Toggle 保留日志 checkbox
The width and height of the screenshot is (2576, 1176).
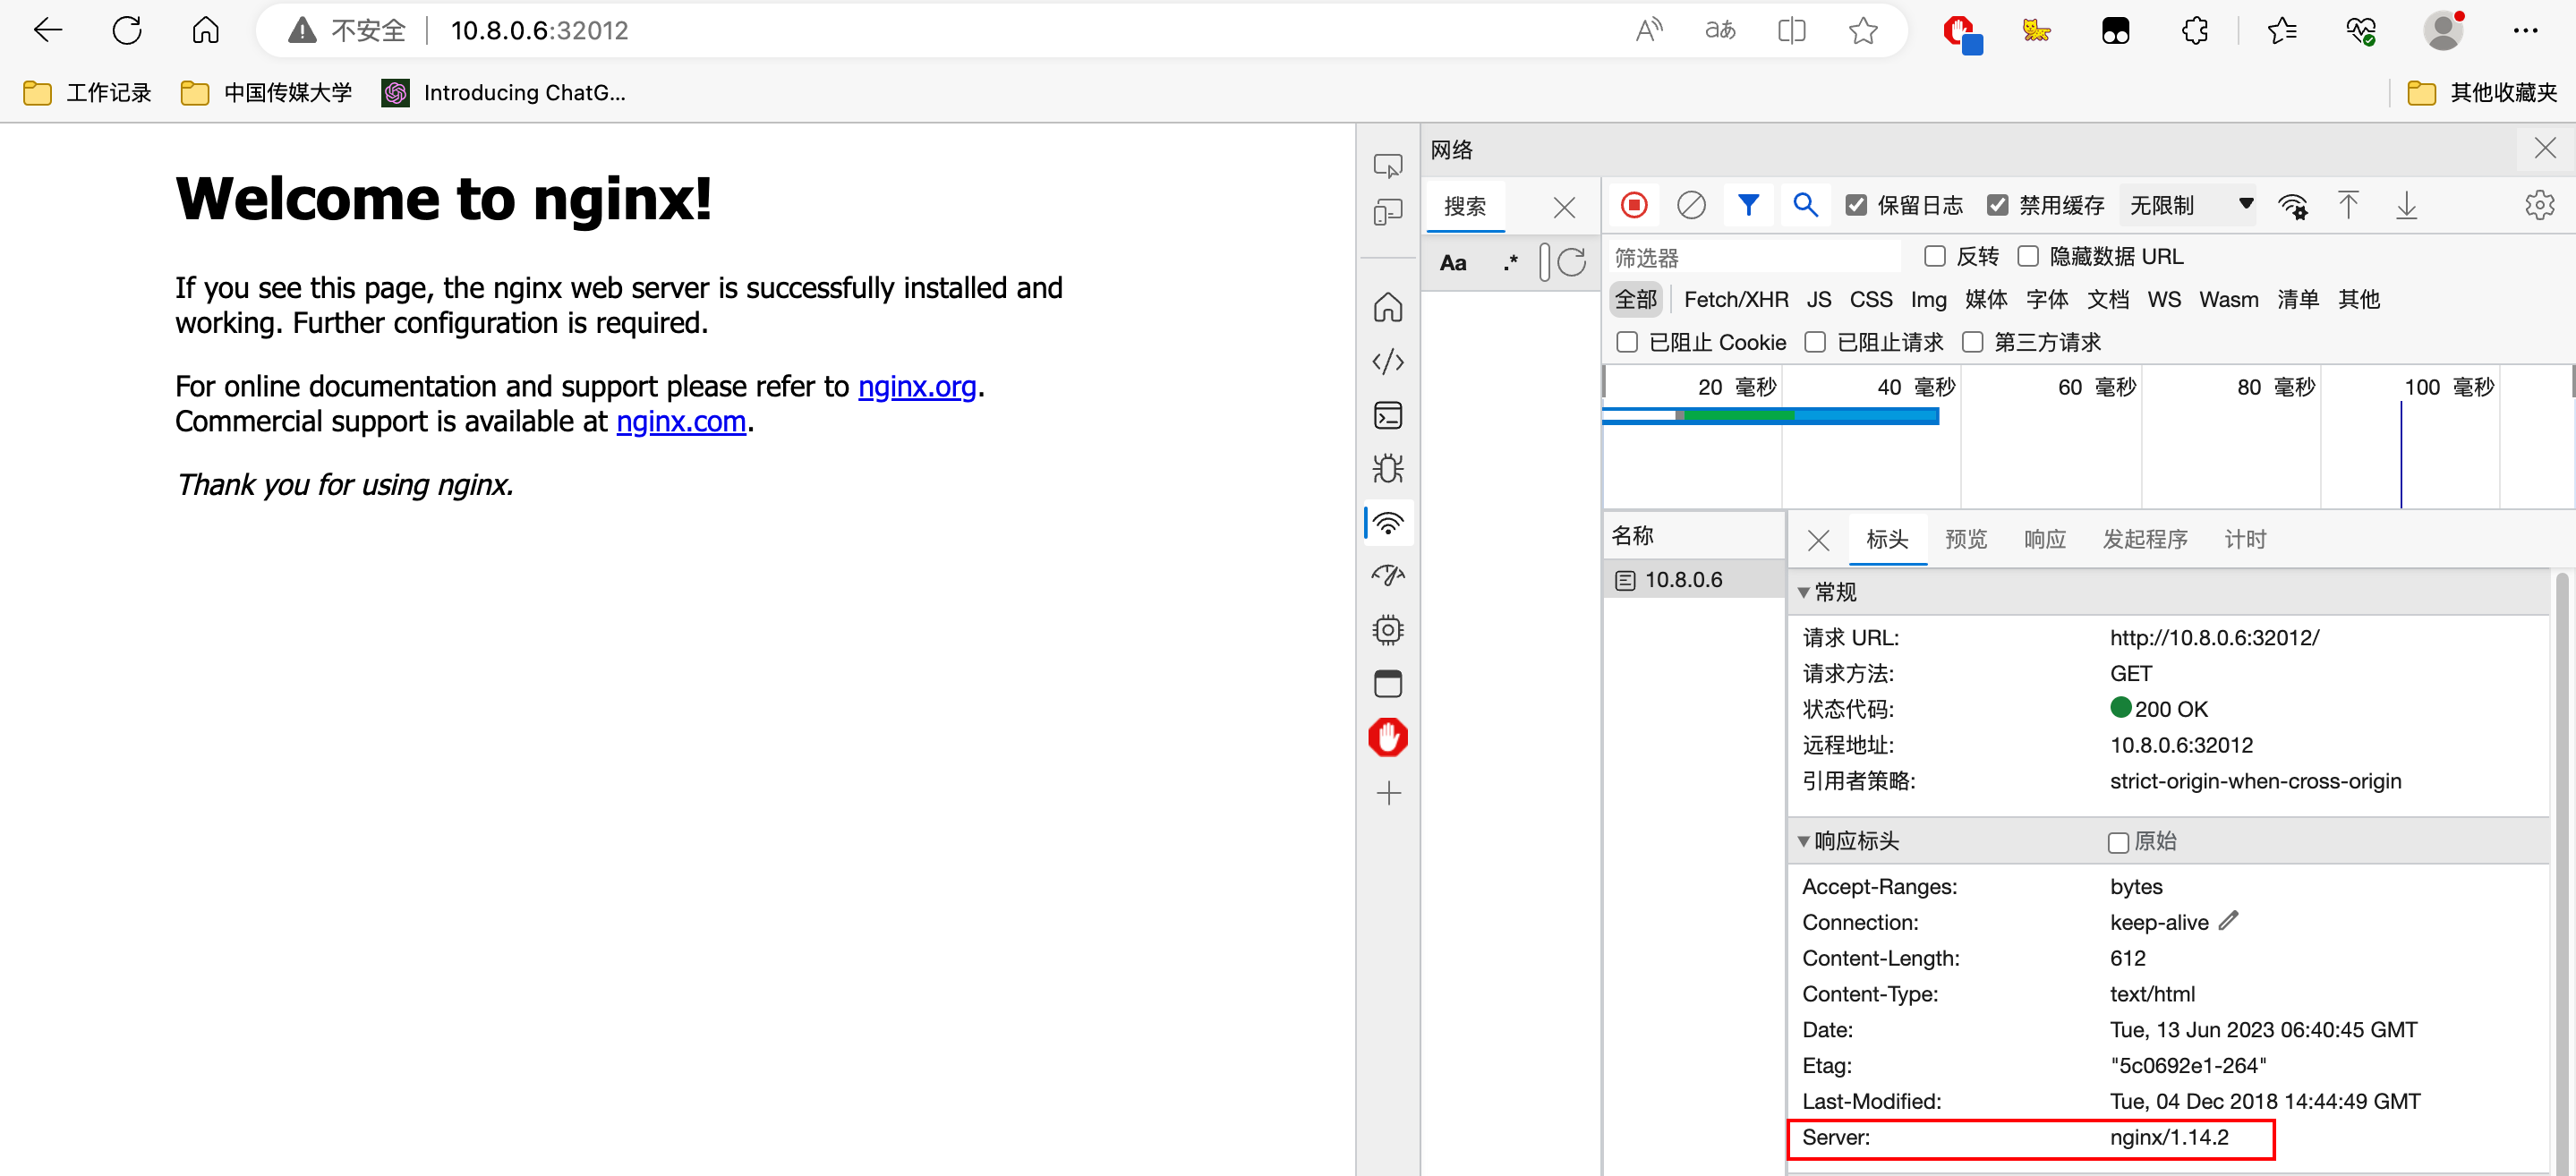[x=1856, y=205]
